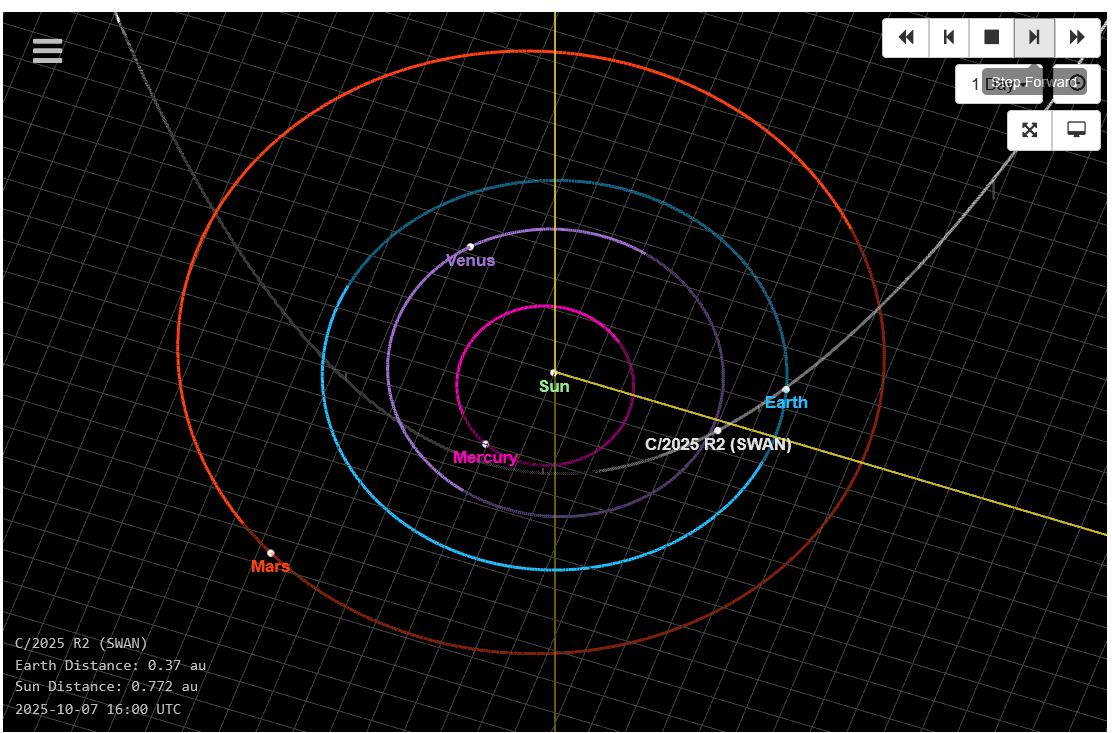Select the Venus label

[x=470, y=261]
